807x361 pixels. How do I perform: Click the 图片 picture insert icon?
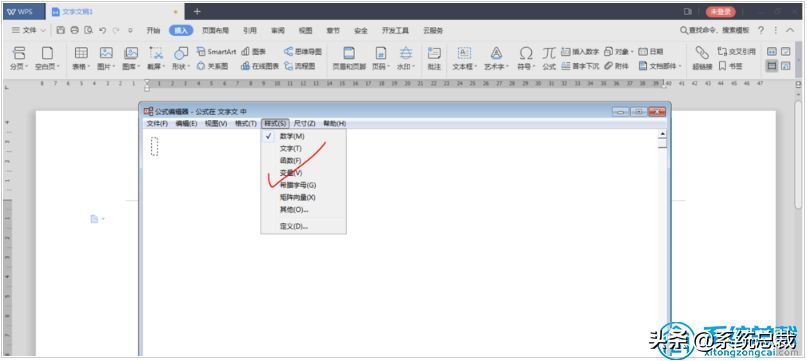pyautogui.click(x=106, y=53)
